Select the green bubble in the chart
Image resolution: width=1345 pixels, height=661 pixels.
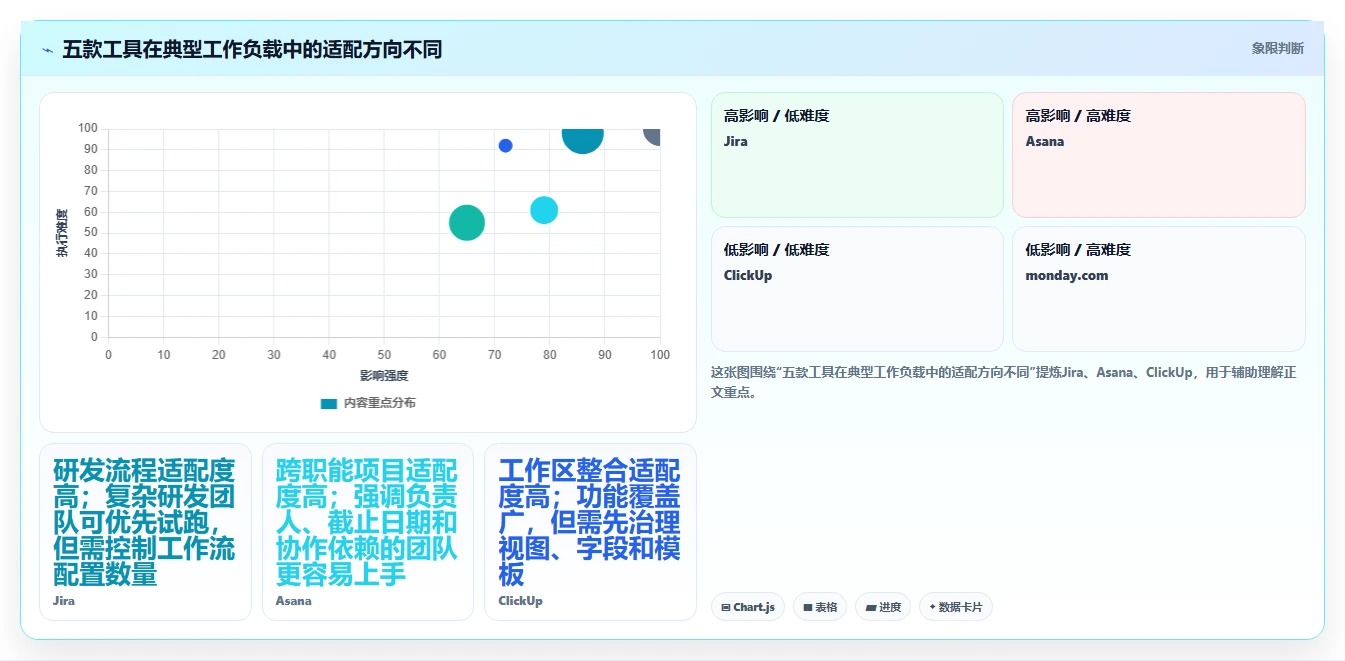point(467,222)
